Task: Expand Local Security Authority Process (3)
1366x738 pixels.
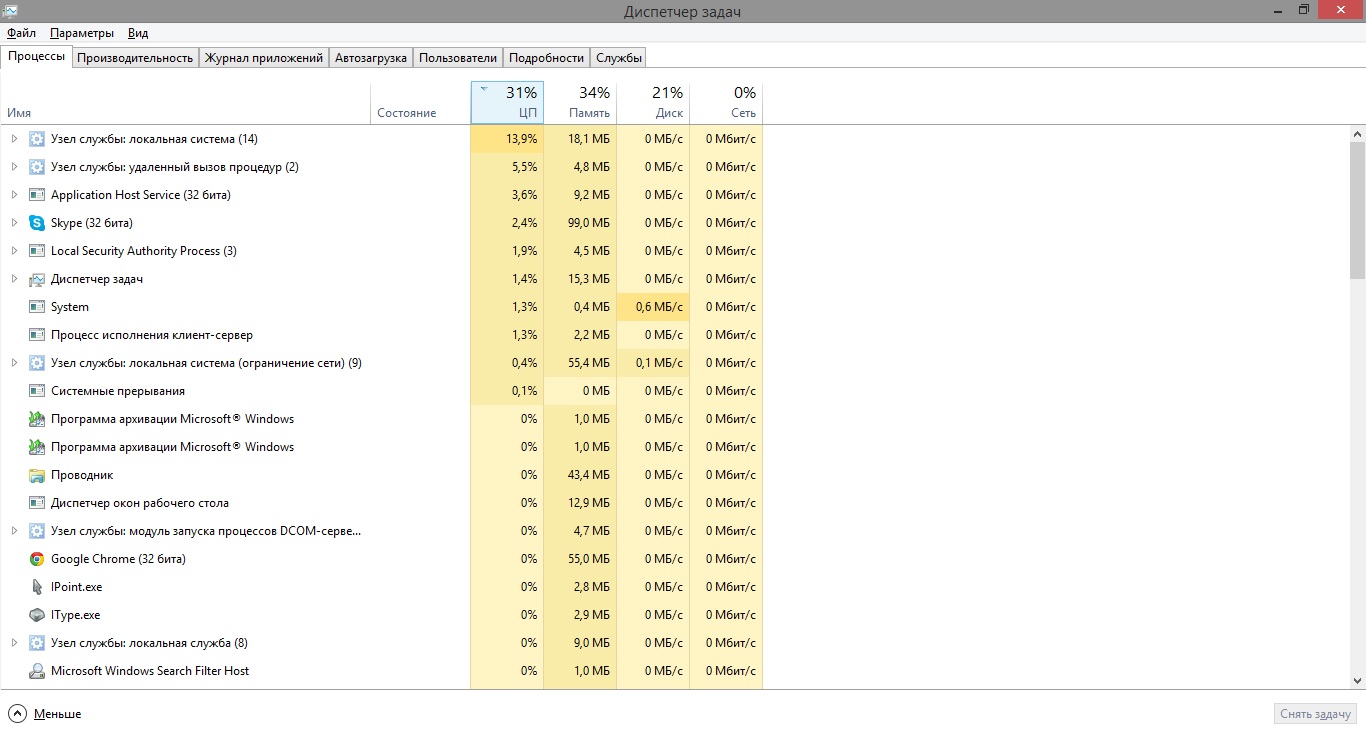Action: click(14, 251)
